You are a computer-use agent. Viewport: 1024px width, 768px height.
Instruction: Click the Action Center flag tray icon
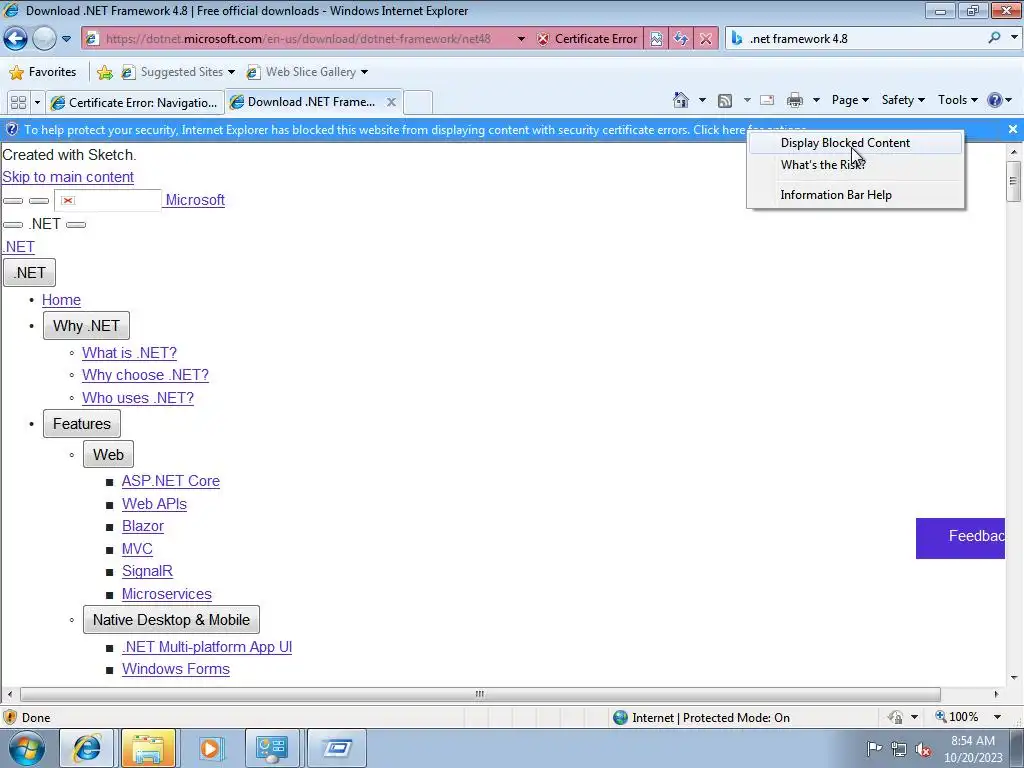click(x=874, y=749)
